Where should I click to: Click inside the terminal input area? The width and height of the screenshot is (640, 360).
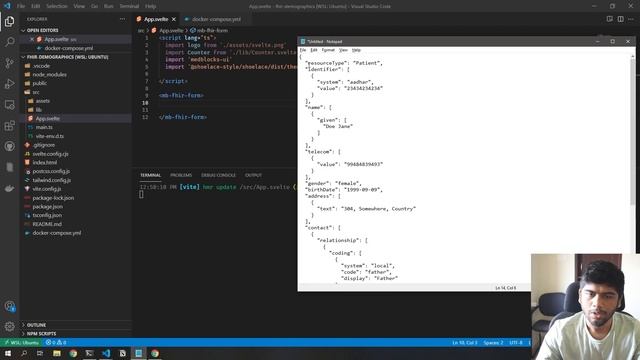141,194
